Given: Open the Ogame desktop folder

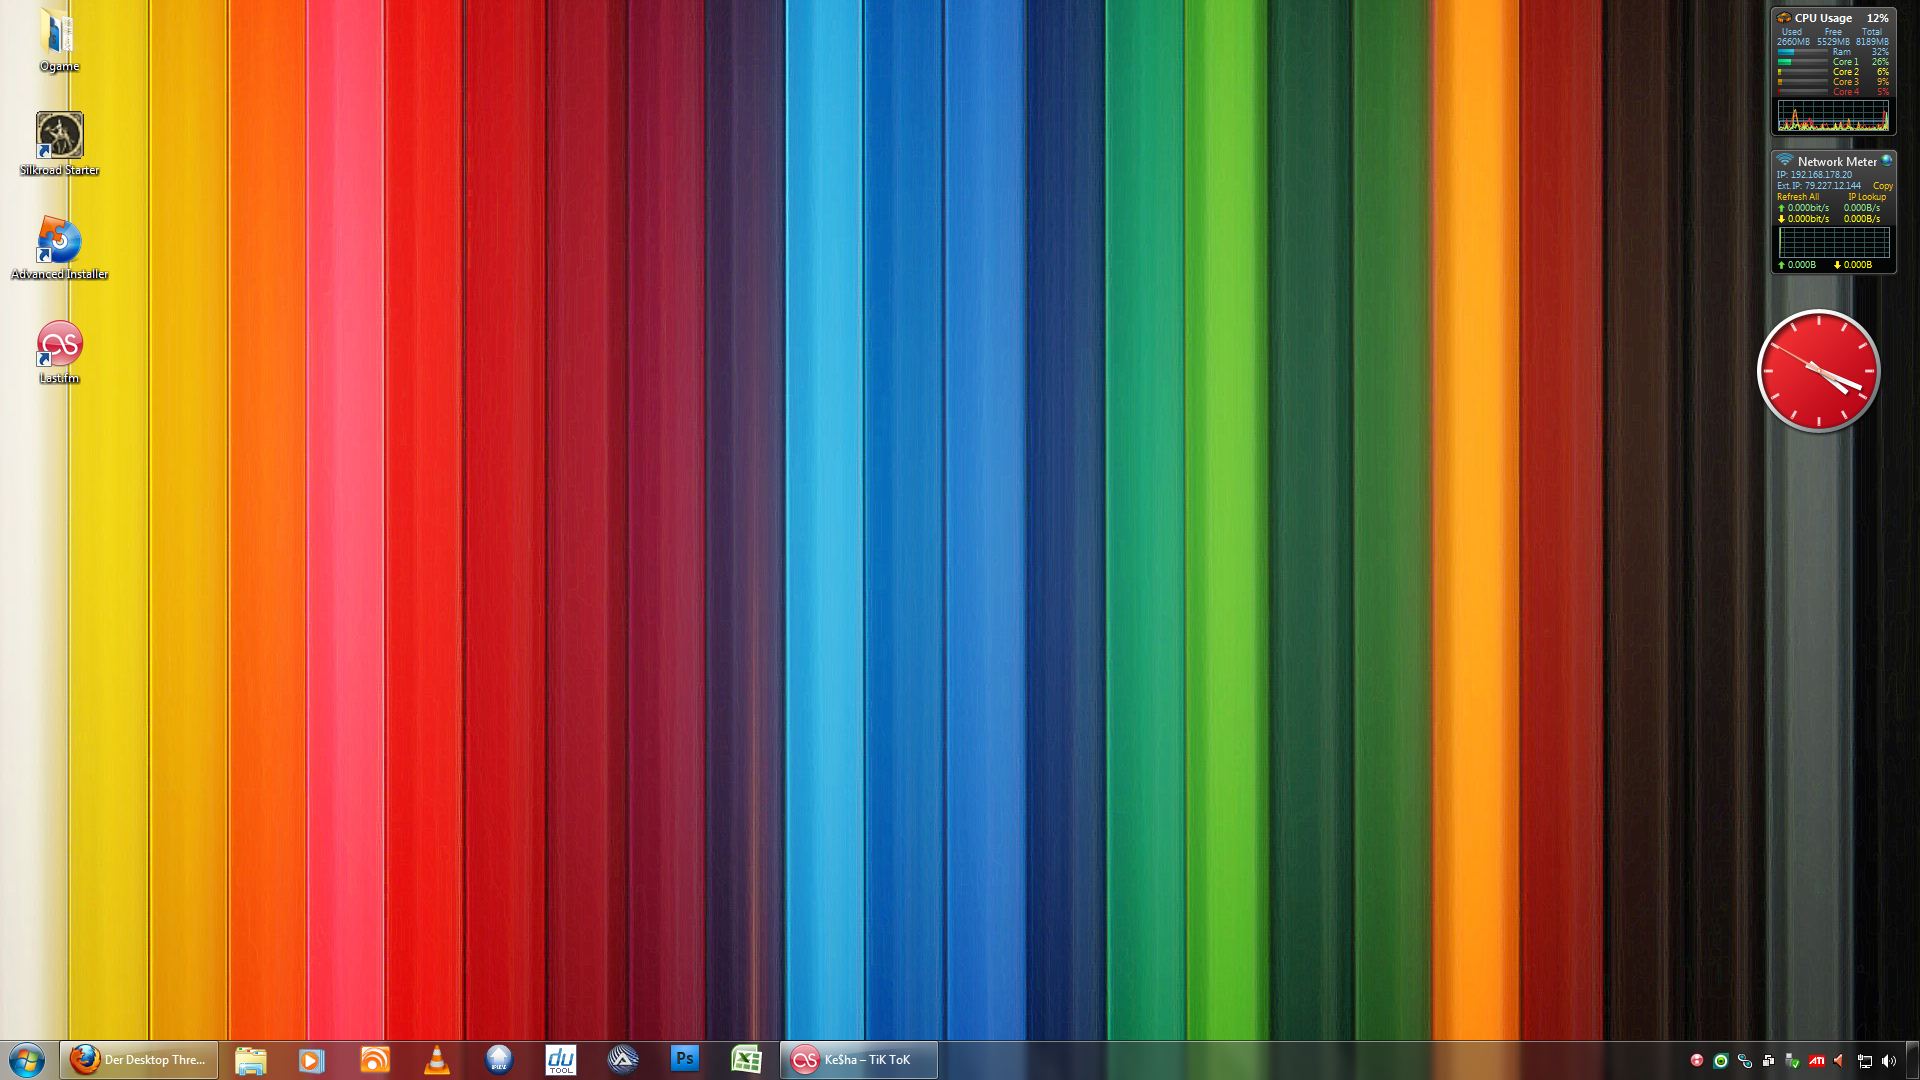Looking at the screenshot, I should pyautogui.click(x=58, y=38).
